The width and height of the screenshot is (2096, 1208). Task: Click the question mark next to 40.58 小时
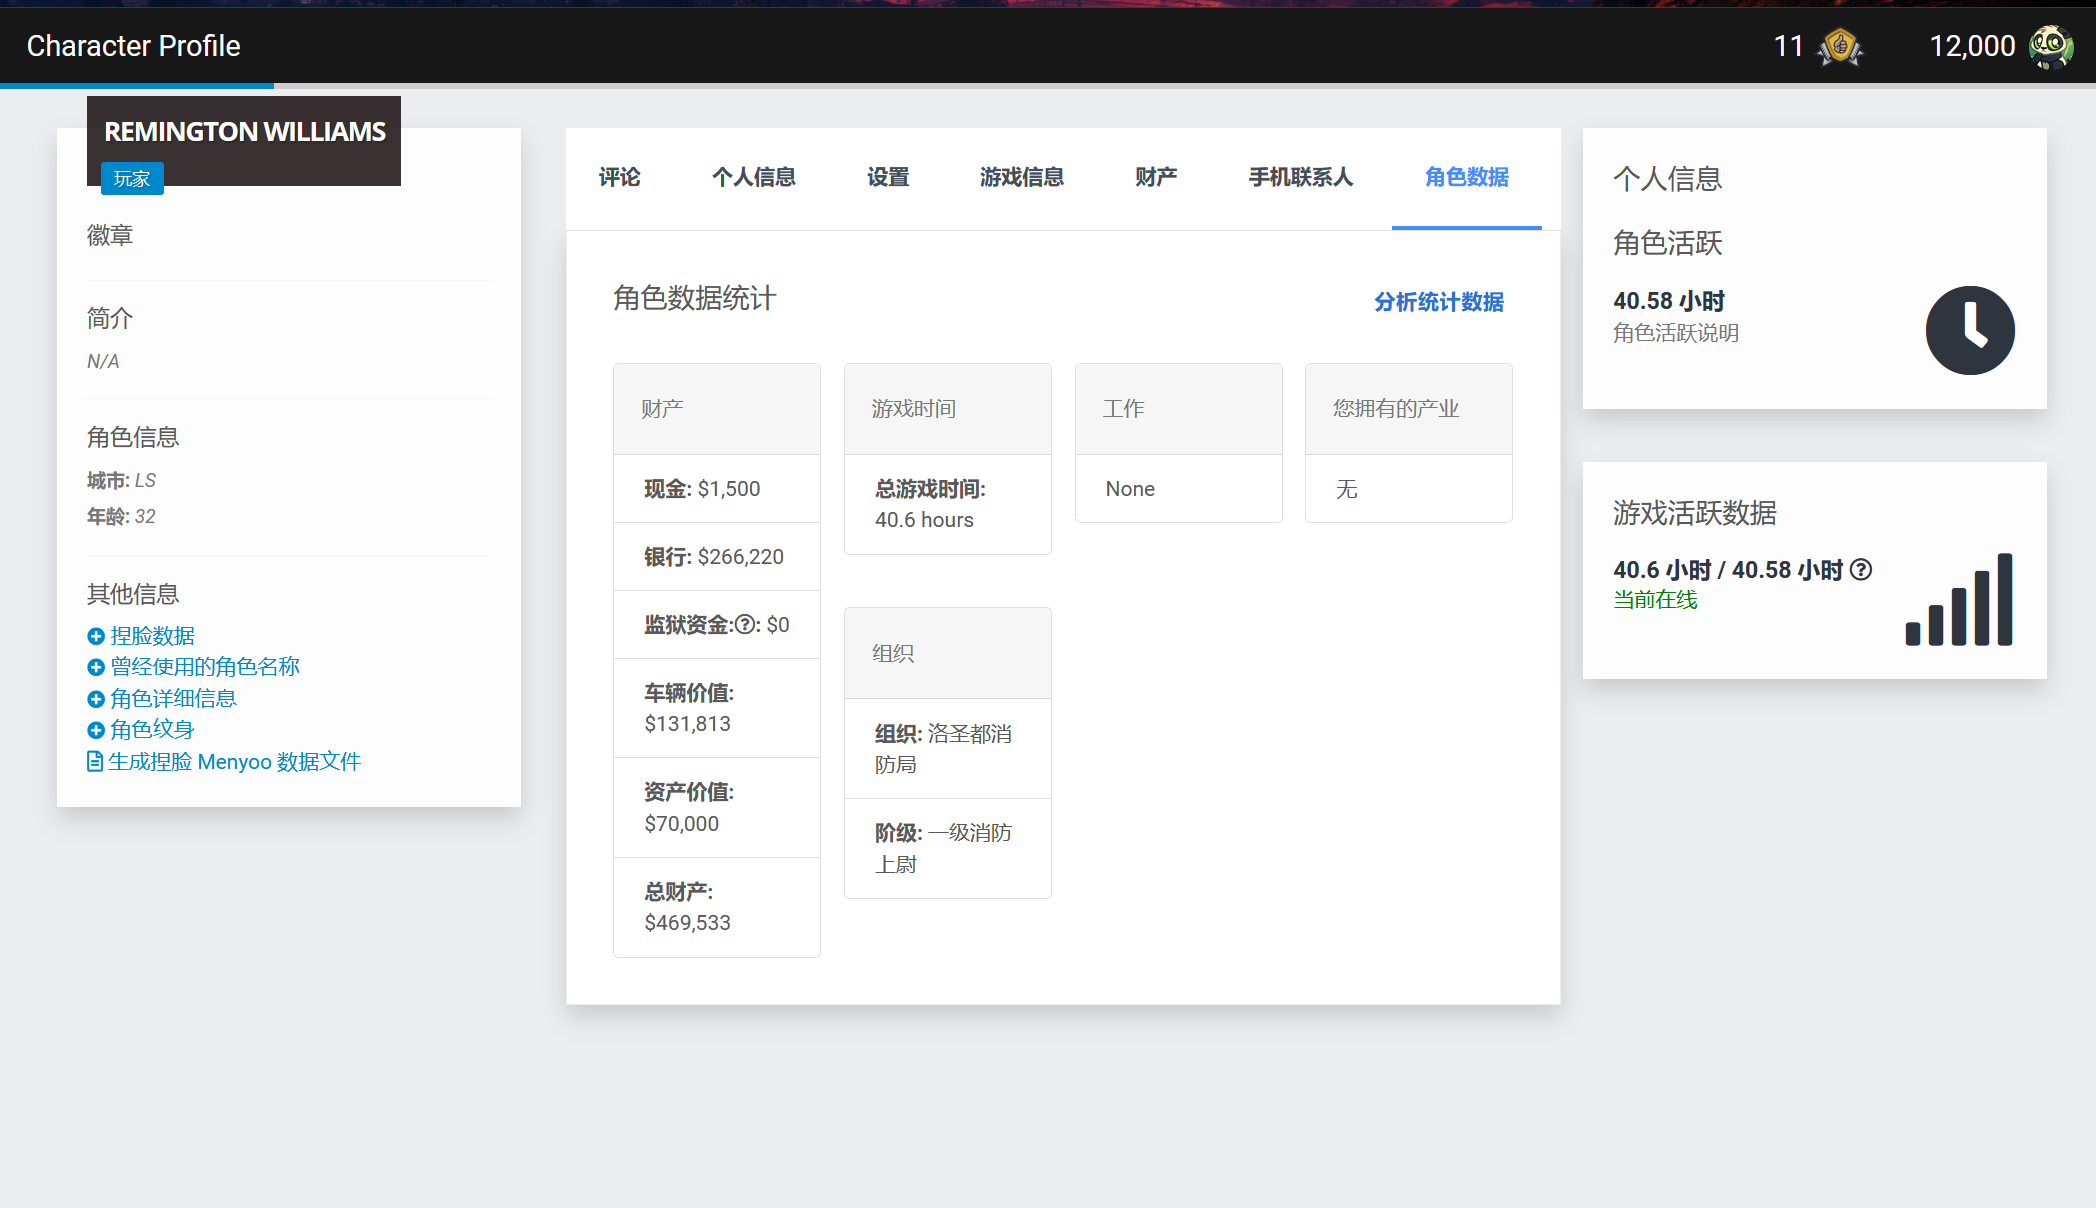tap(1860, 570)
